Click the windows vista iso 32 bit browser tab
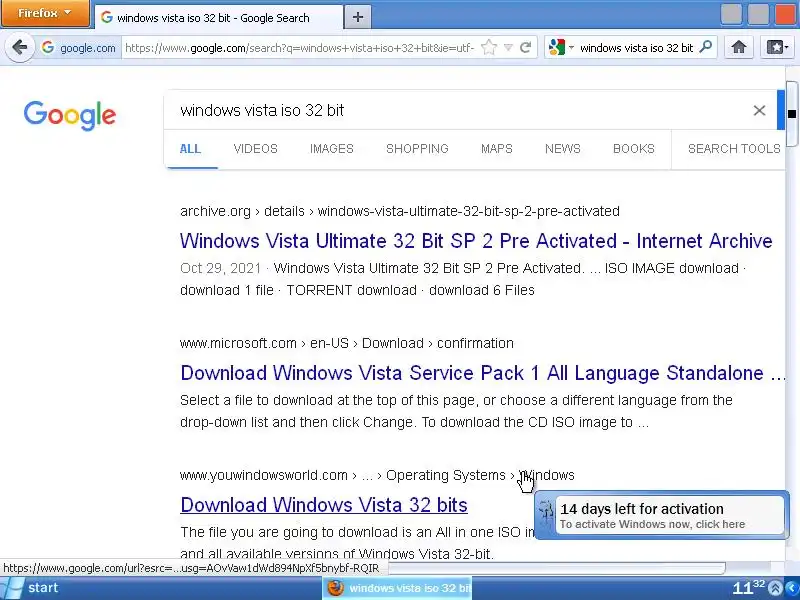Image resolution: width=800 pixels, height=600 pixels. click(218, 18)
